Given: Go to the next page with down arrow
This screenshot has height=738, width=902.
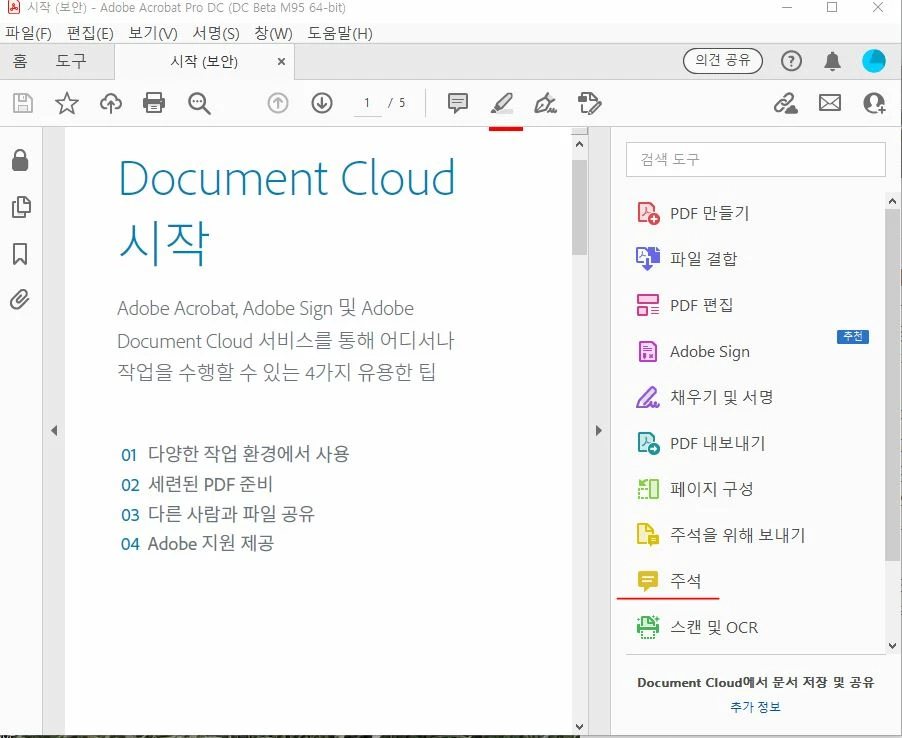Looking at the screenshot, I should (322, 104).
